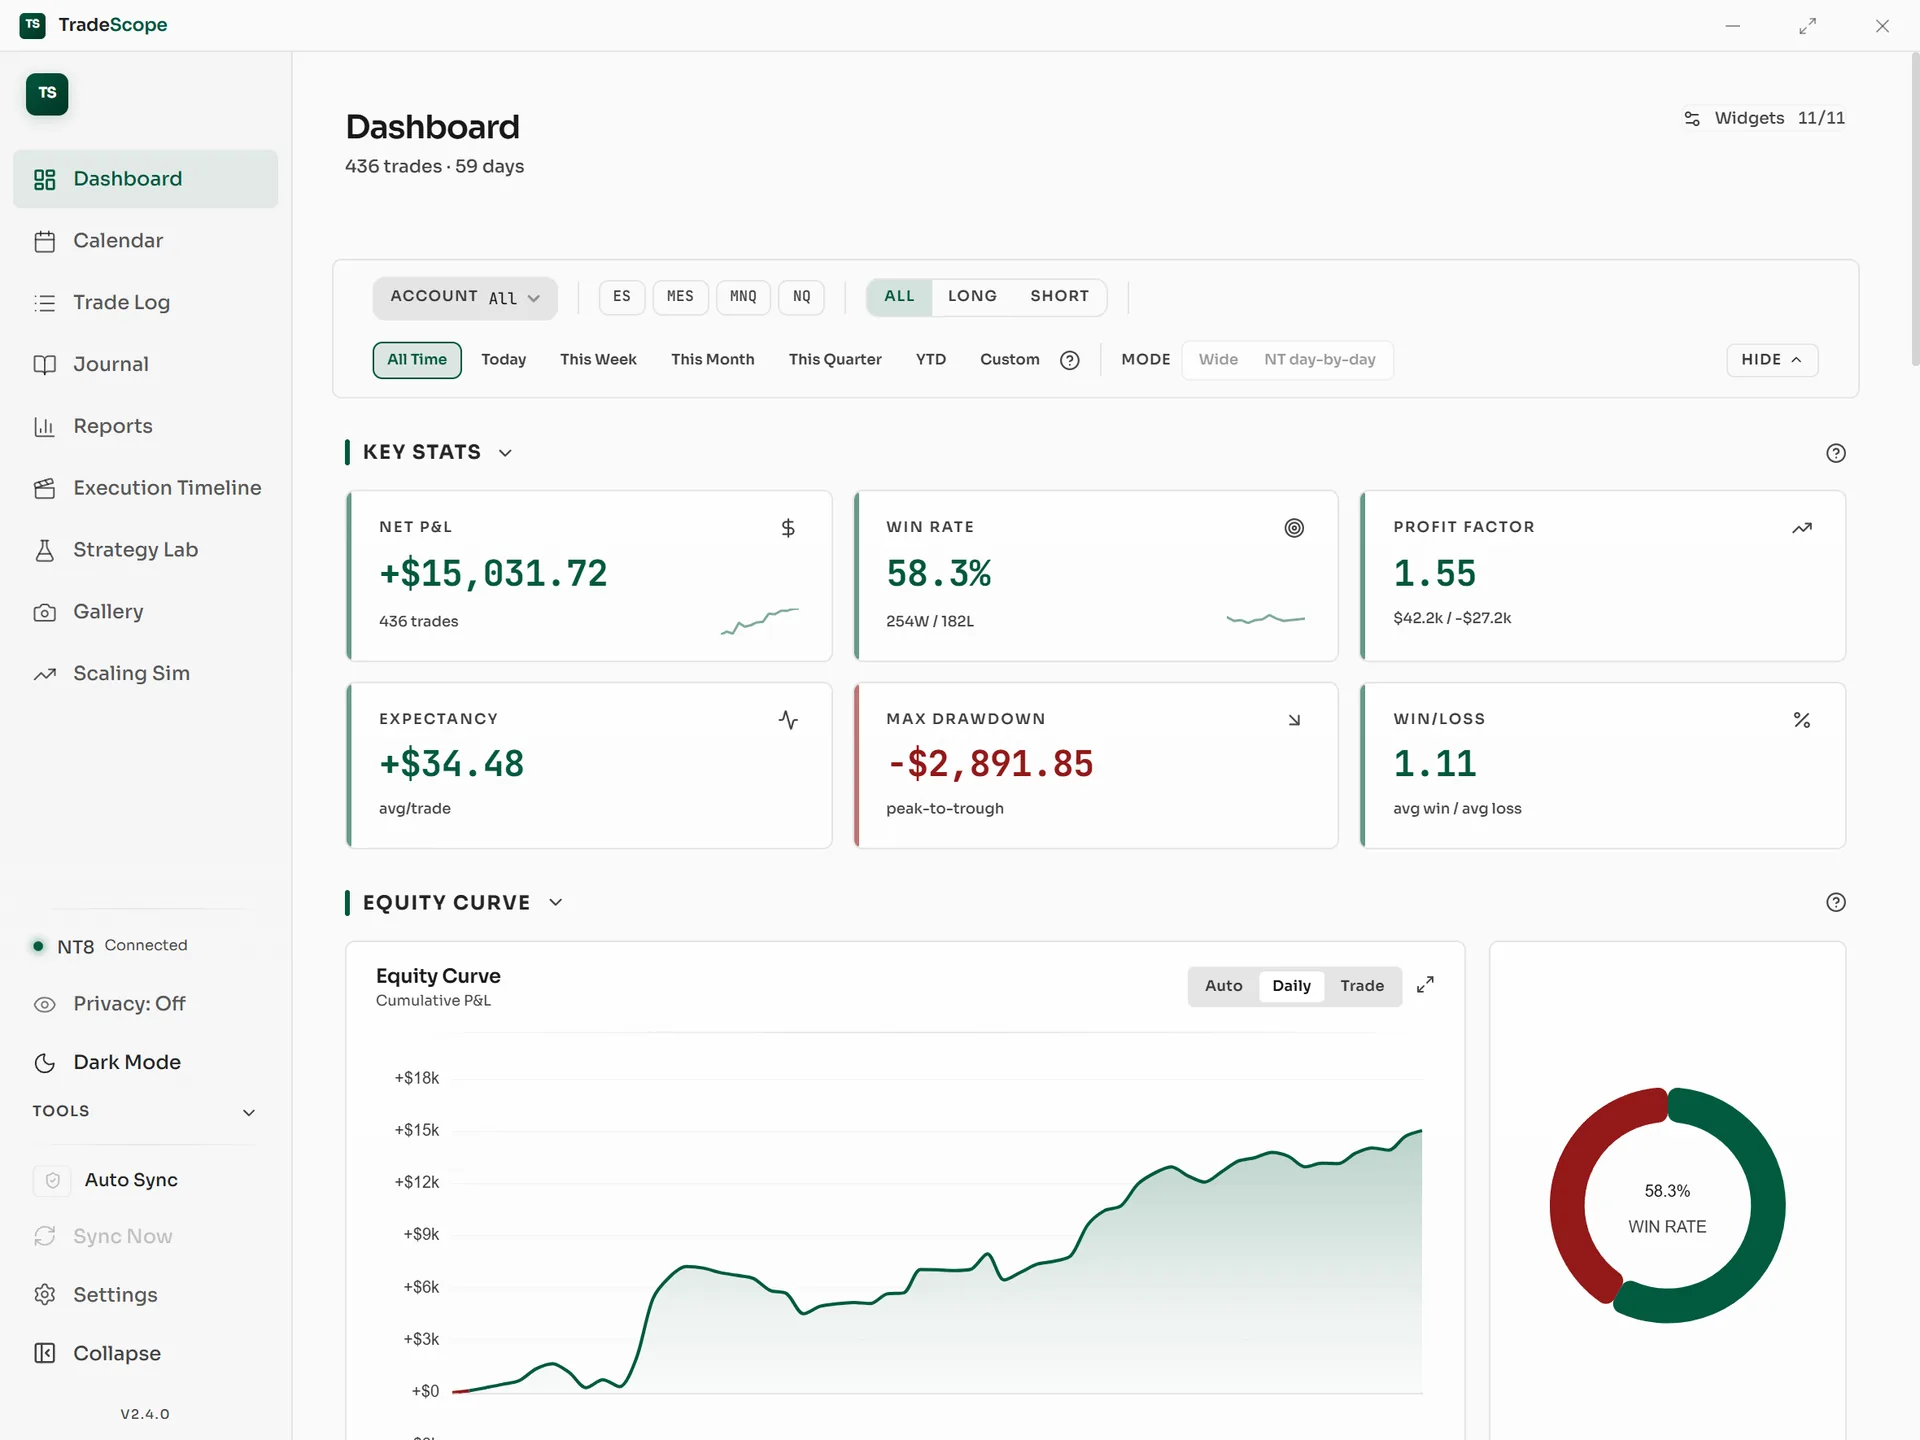Screen dimensions: 1920x1440
Task: Switch equity curve to Daily
Action: pyautogui.click(x=1291, y=986)
